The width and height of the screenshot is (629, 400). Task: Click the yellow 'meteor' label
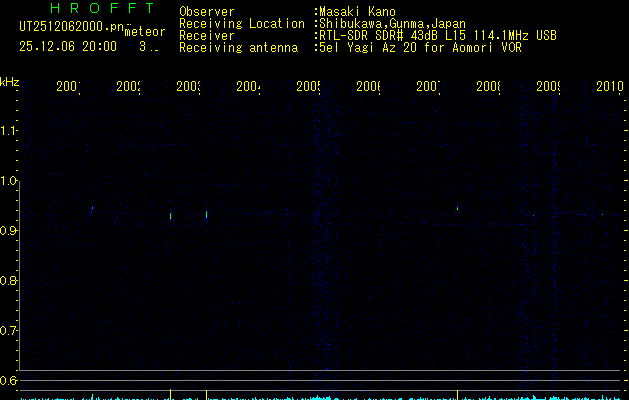point(145,32)
